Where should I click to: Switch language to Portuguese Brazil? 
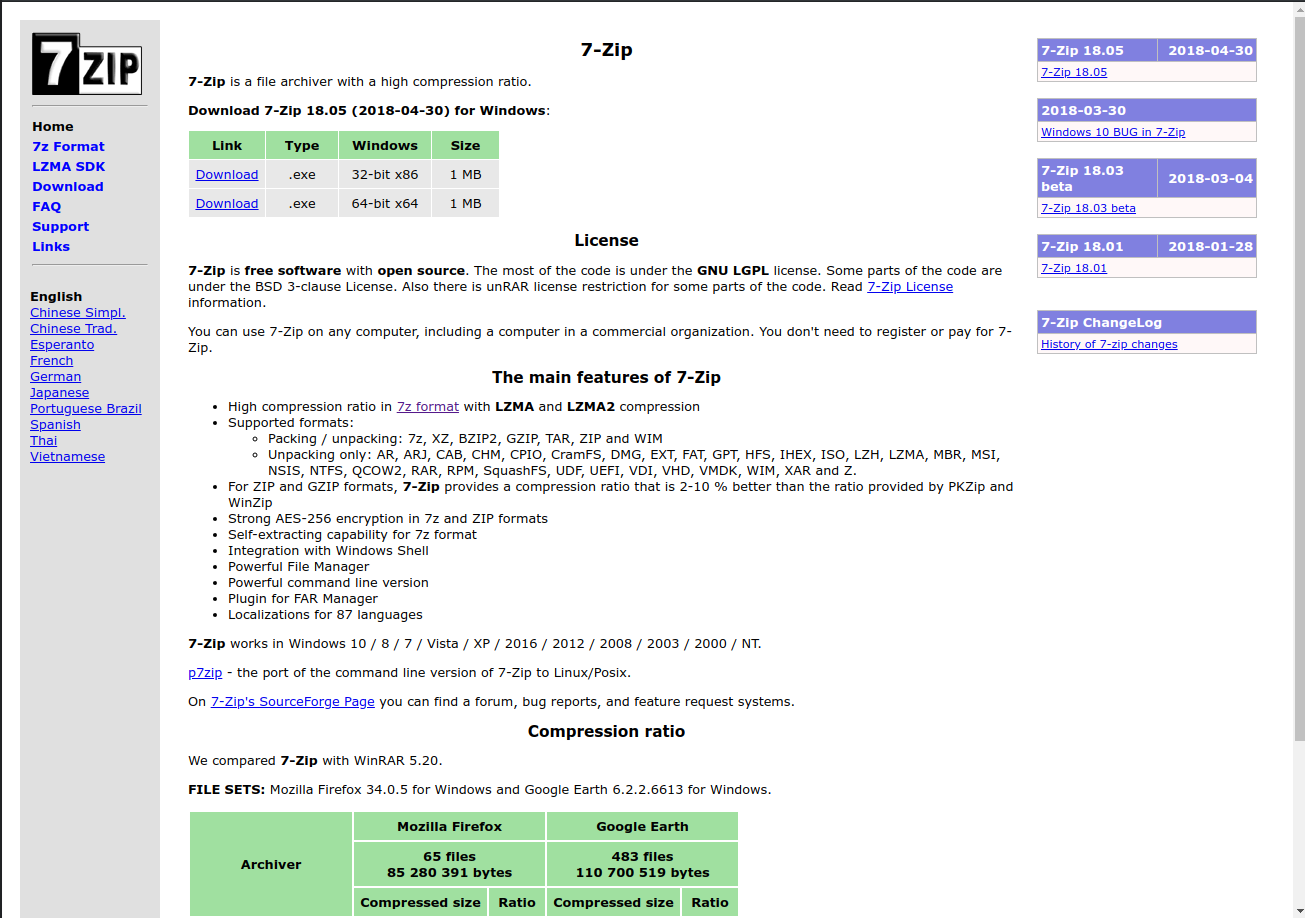(x=86, y=409)
